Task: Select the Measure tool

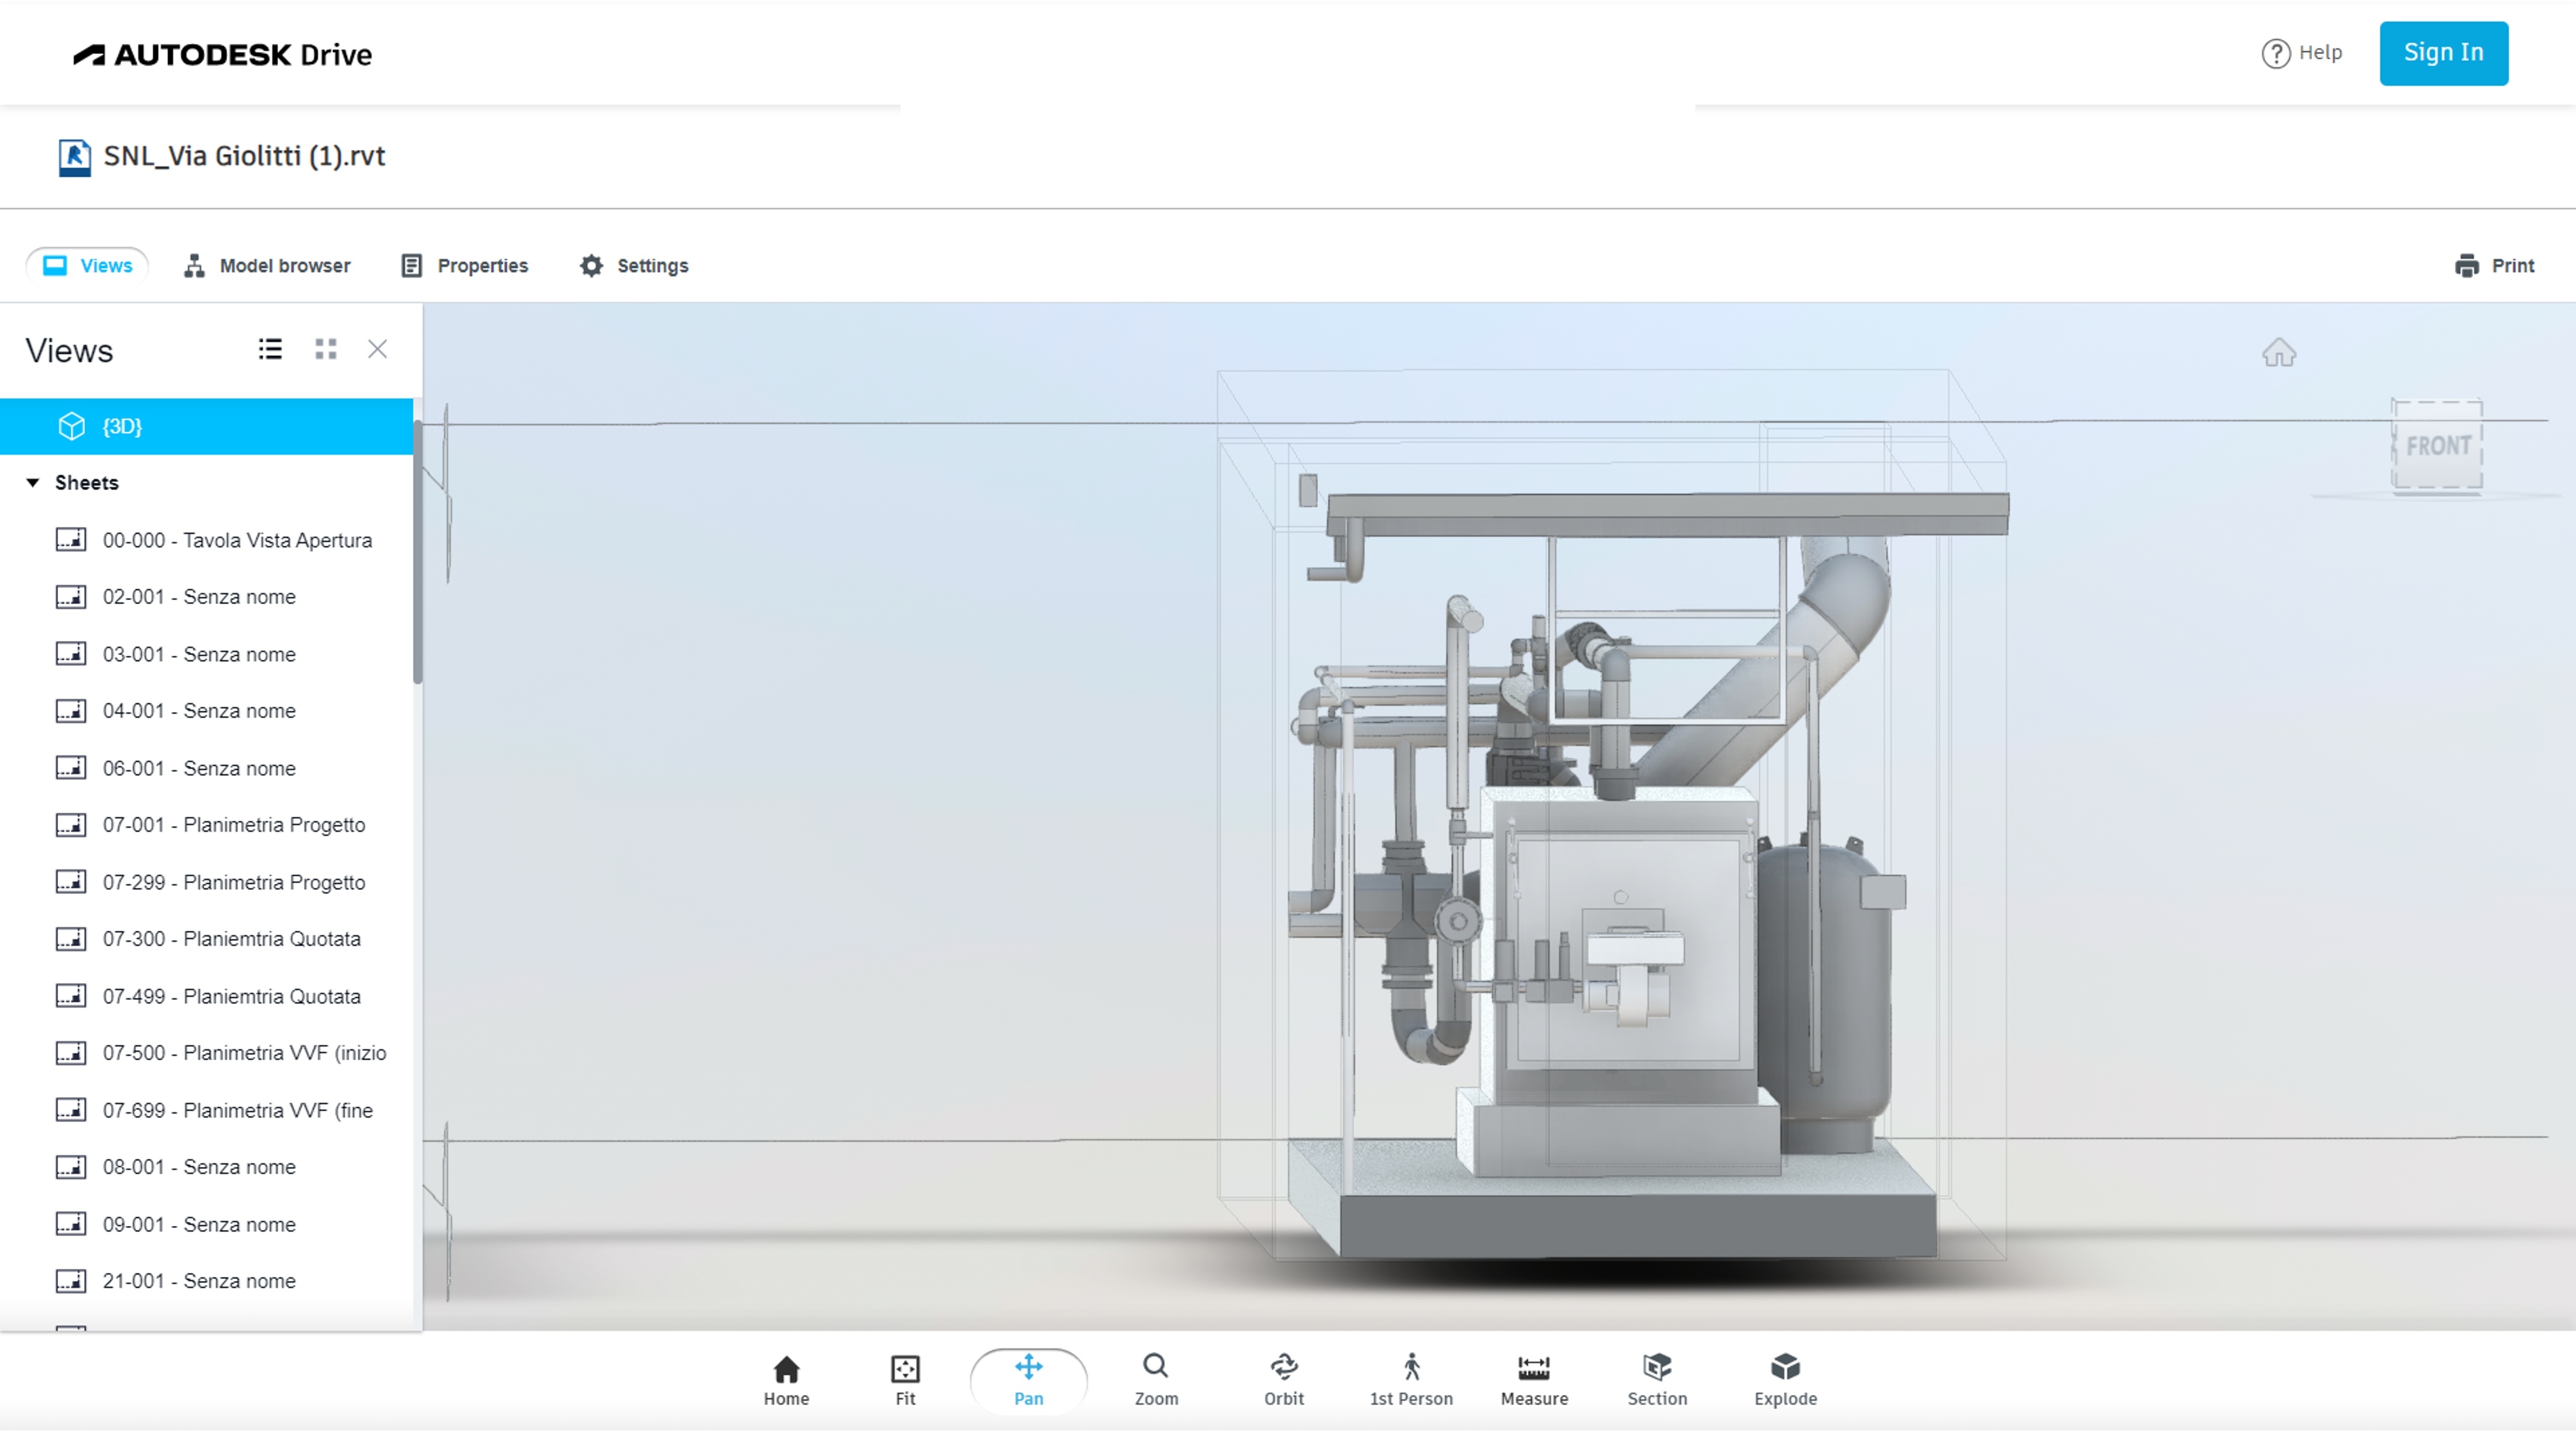Action: click(x=1533, y=1380)
